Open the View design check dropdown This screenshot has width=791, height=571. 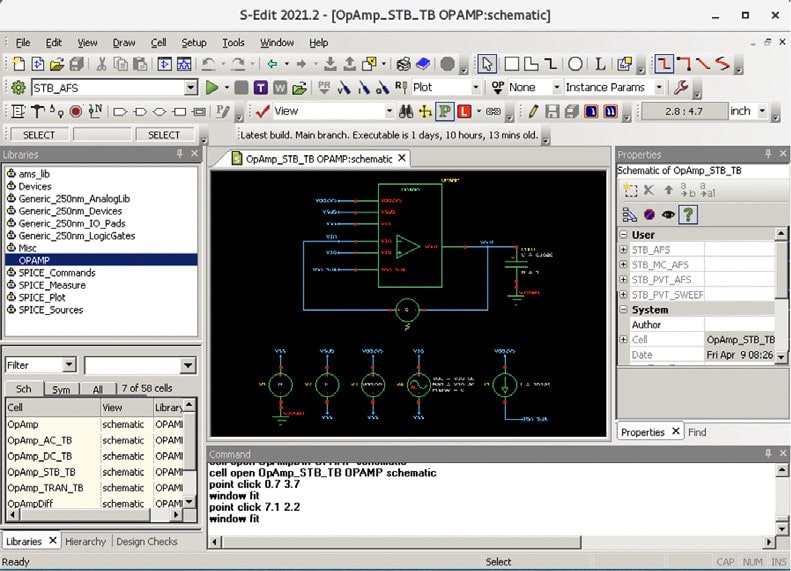(389, 111)
